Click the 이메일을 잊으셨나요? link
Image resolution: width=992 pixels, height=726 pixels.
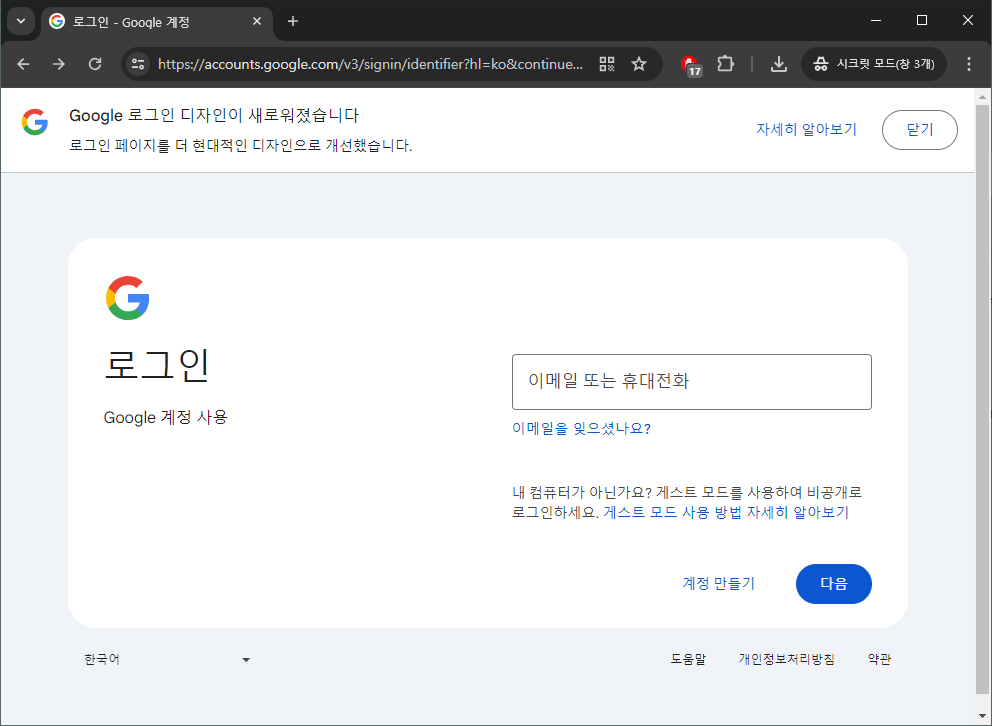point(581,428)
